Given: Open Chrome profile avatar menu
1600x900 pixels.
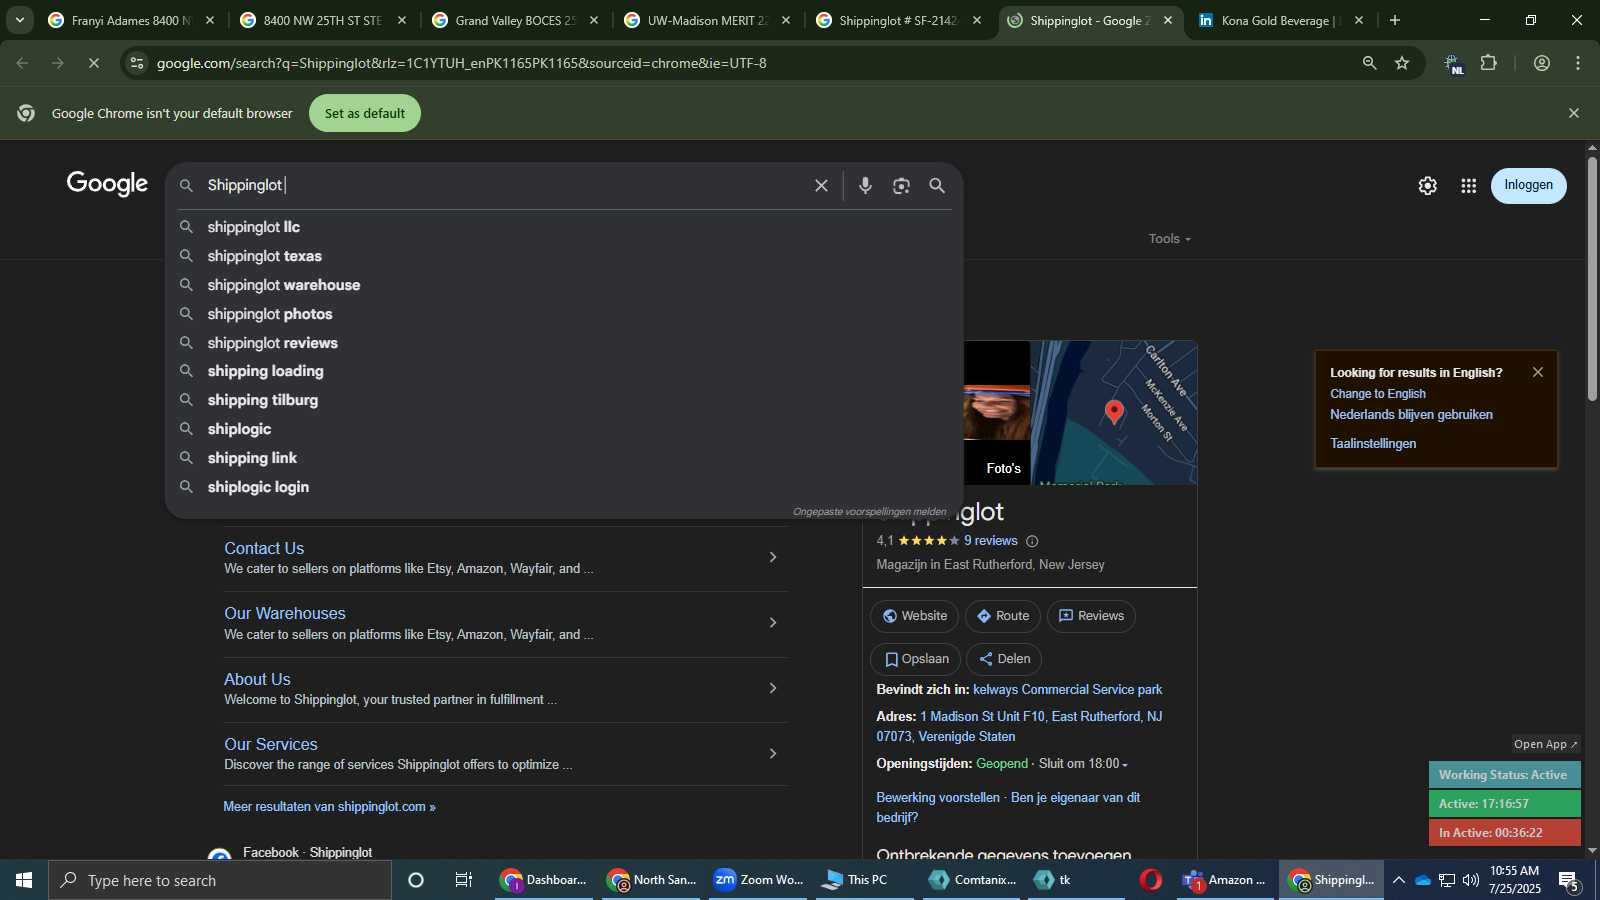Looking at the screenshot, I should tap(1542, 63).
